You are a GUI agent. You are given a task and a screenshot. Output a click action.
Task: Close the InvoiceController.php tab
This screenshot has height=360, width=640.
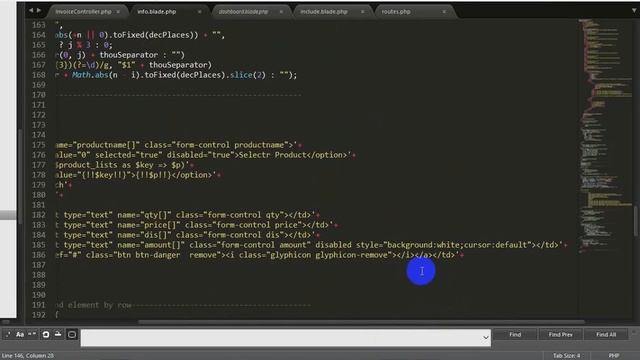coord(118,12)
